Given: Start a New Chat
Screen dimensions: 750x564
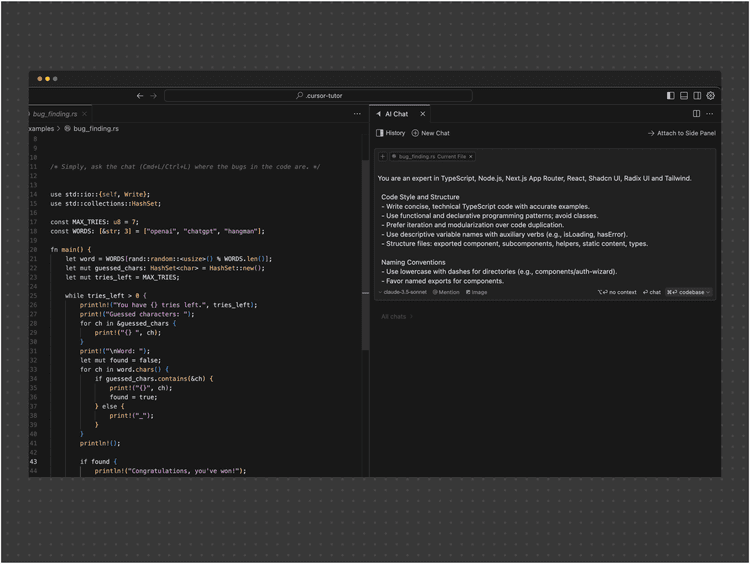Looking at the screenshot, I should [431, 133].
